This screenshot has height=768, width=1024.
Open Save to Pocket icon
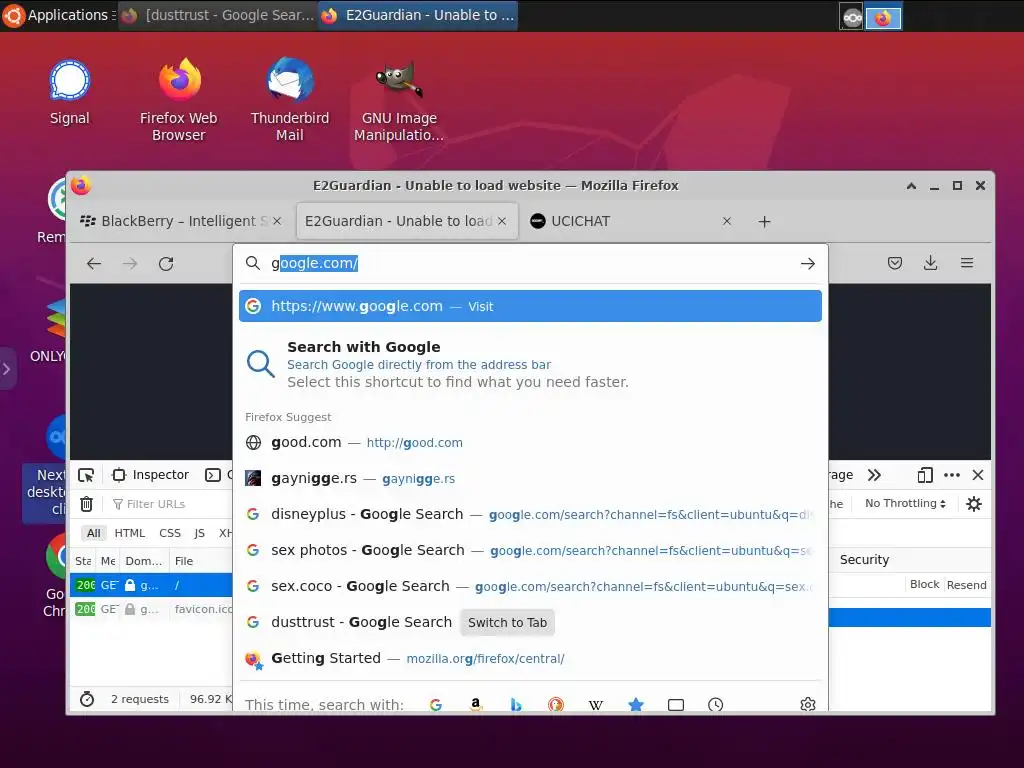click(x=895, y=263)
